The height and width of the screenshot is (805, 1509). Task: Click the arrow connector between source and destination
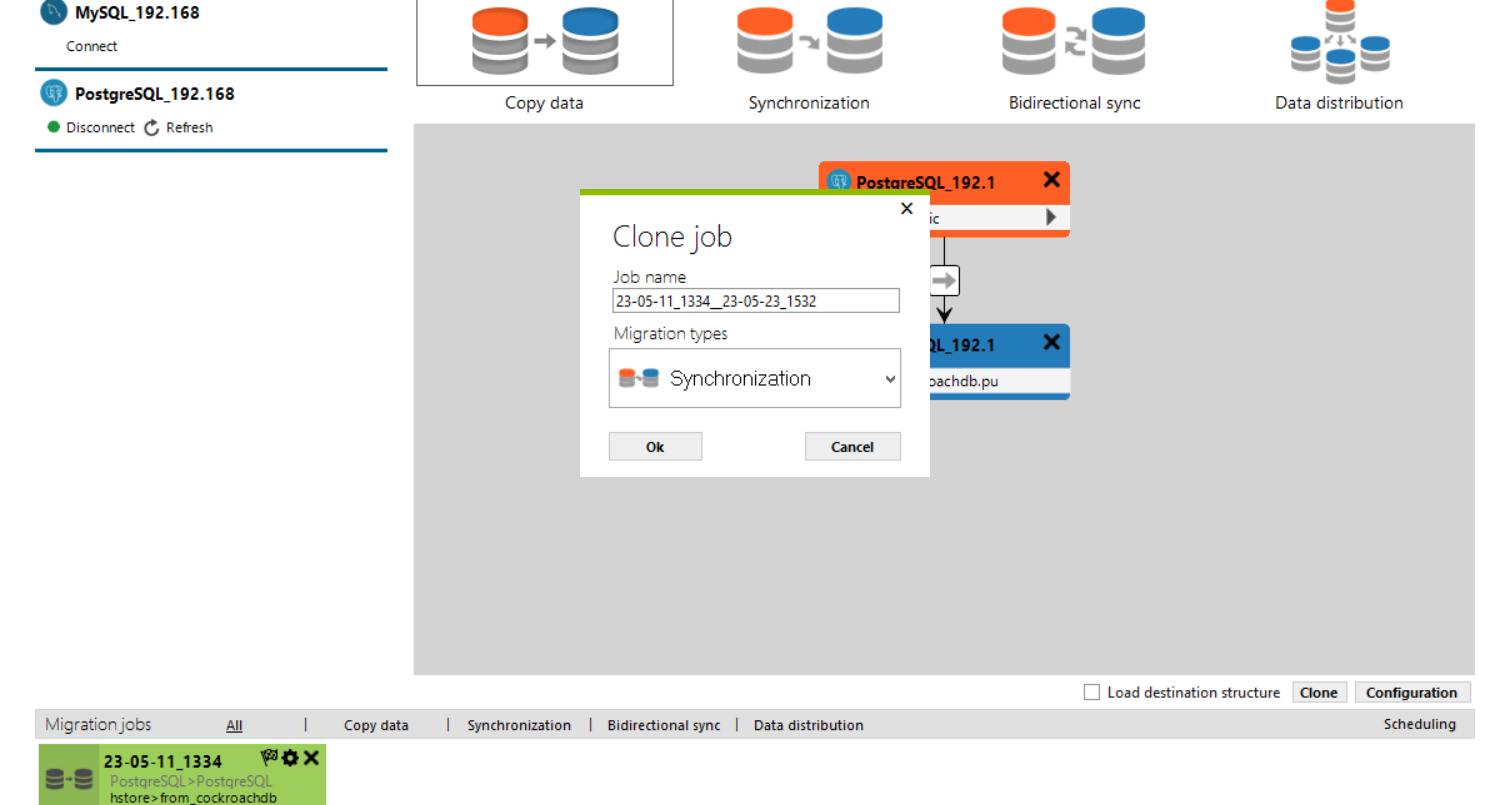click(x=944, y=281)
